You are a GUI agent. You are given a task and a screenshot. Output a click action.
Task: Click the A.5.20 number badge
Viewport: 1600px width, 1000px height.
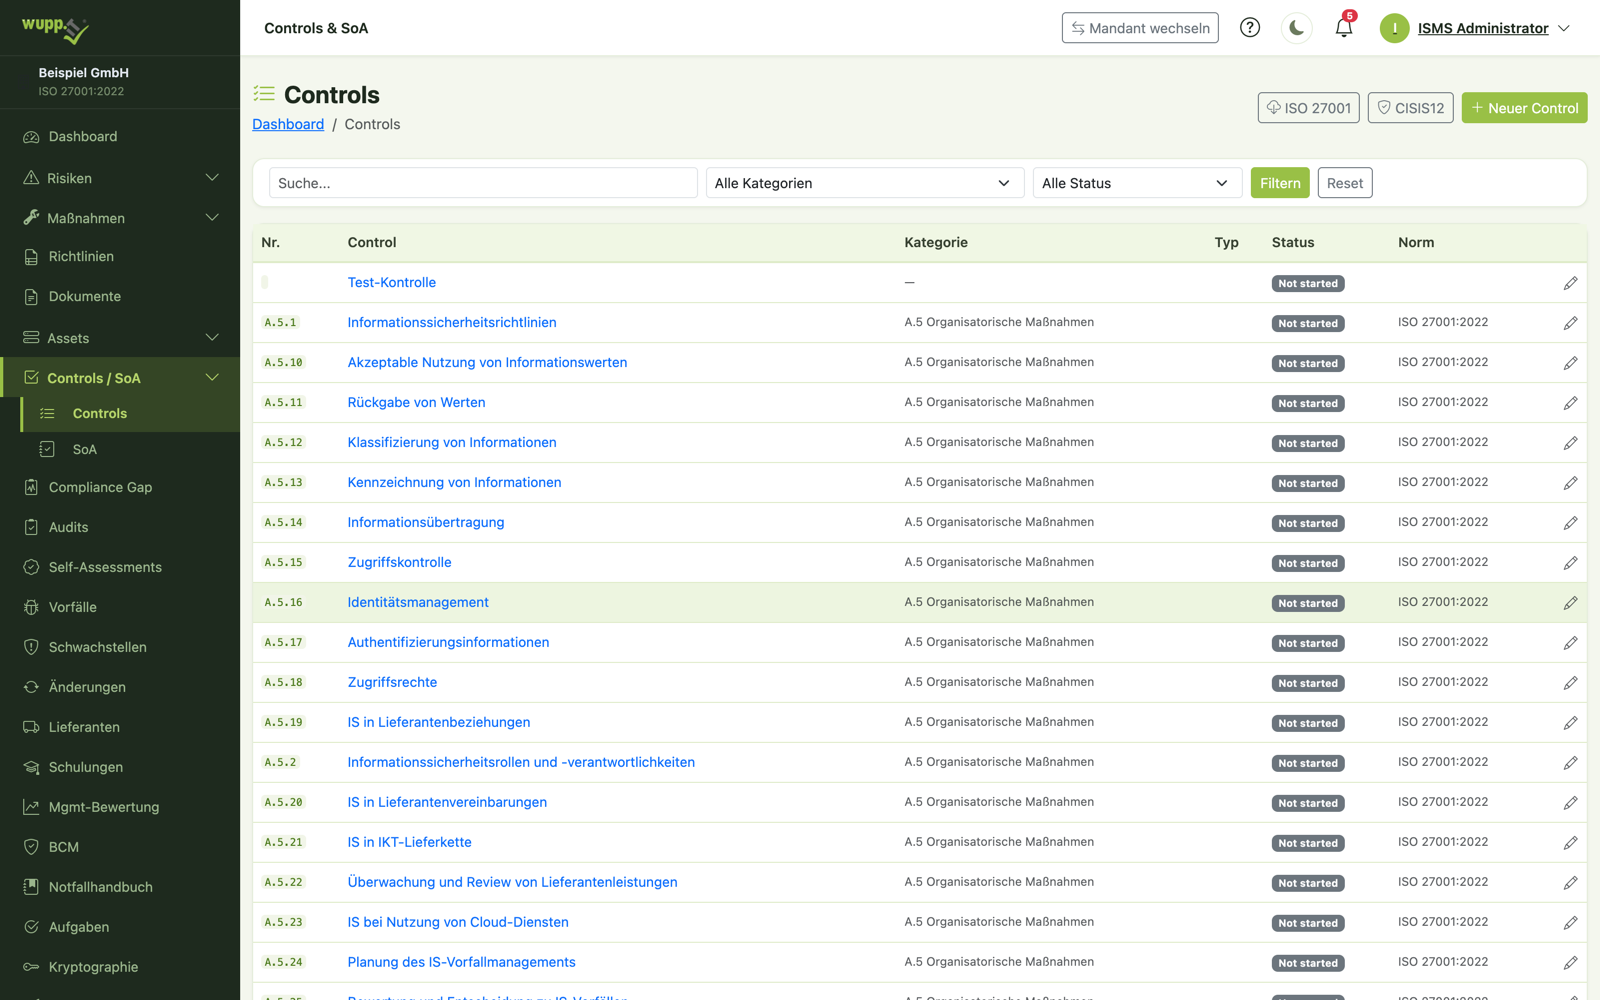point(283,803)
